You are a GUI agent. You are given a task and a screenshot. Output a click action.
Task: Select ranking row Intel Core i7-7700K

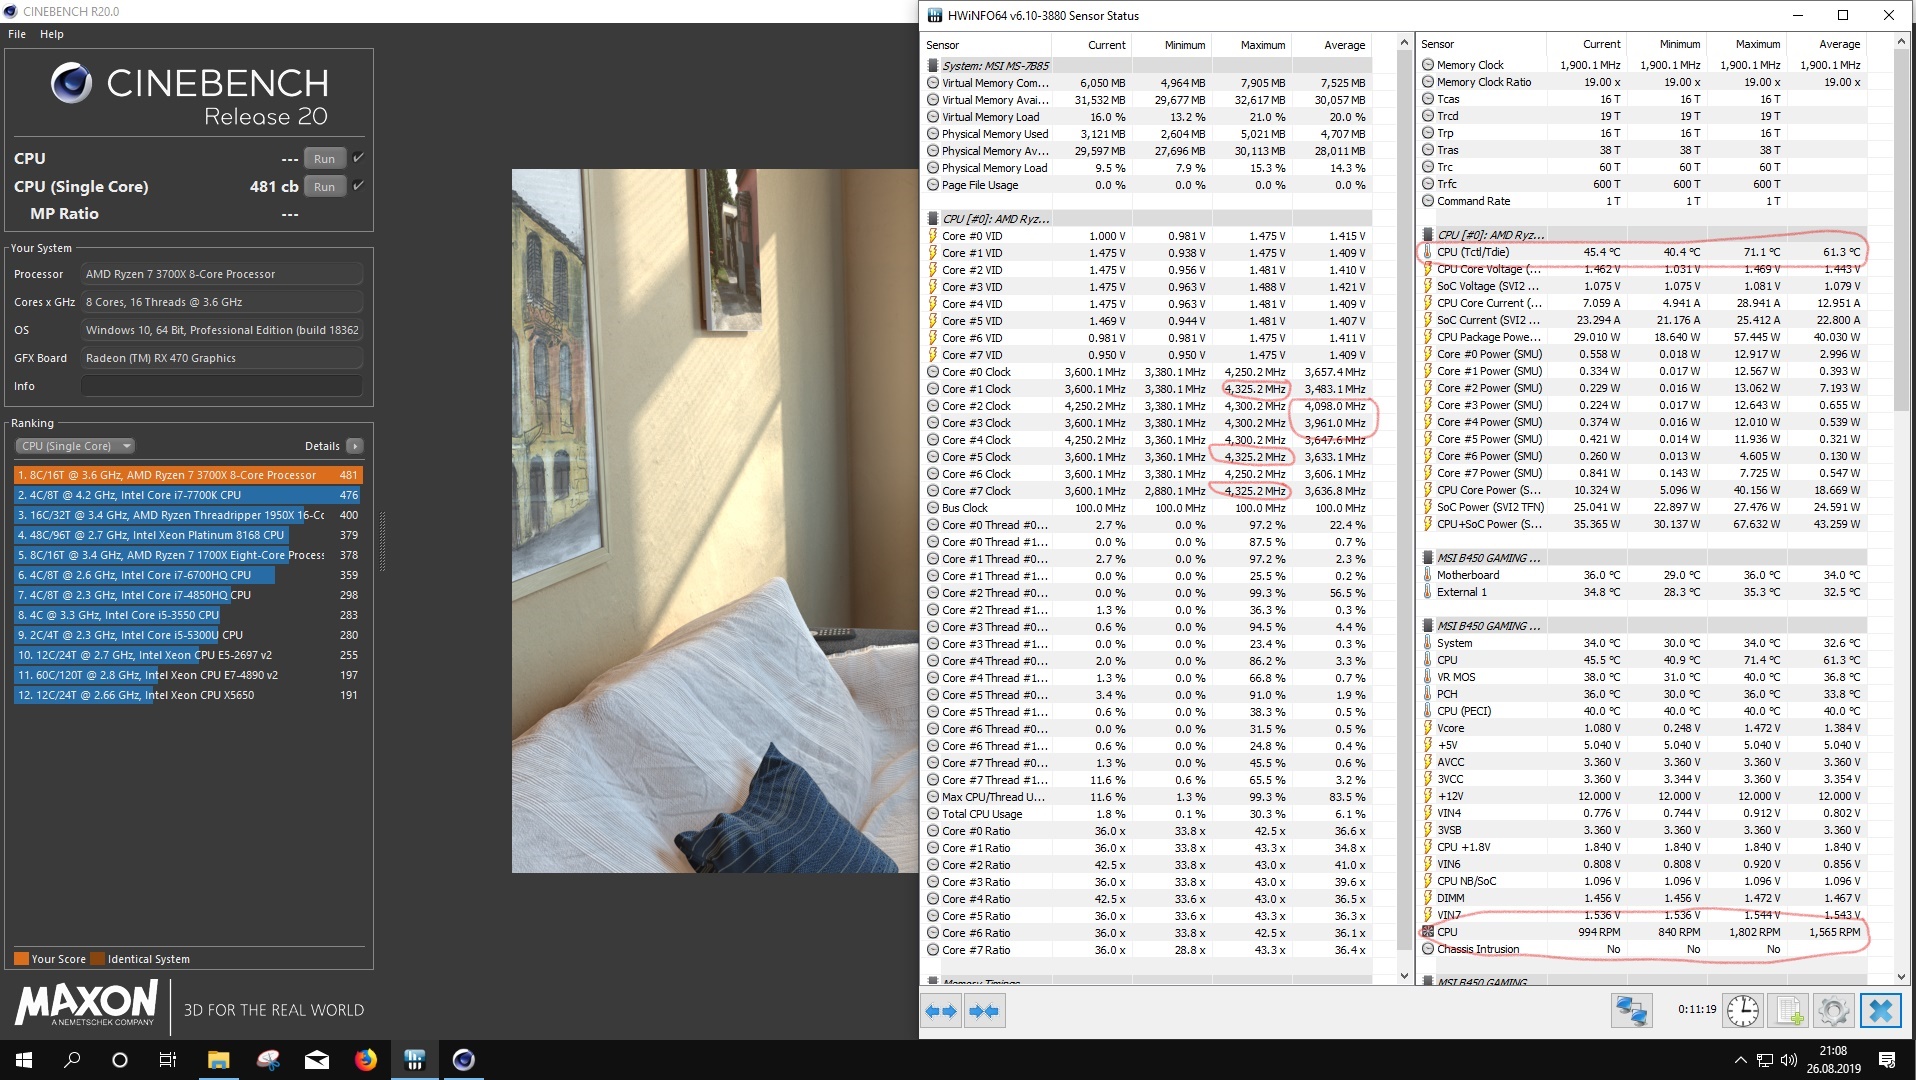pyautogui.click(x=188, y=495)
